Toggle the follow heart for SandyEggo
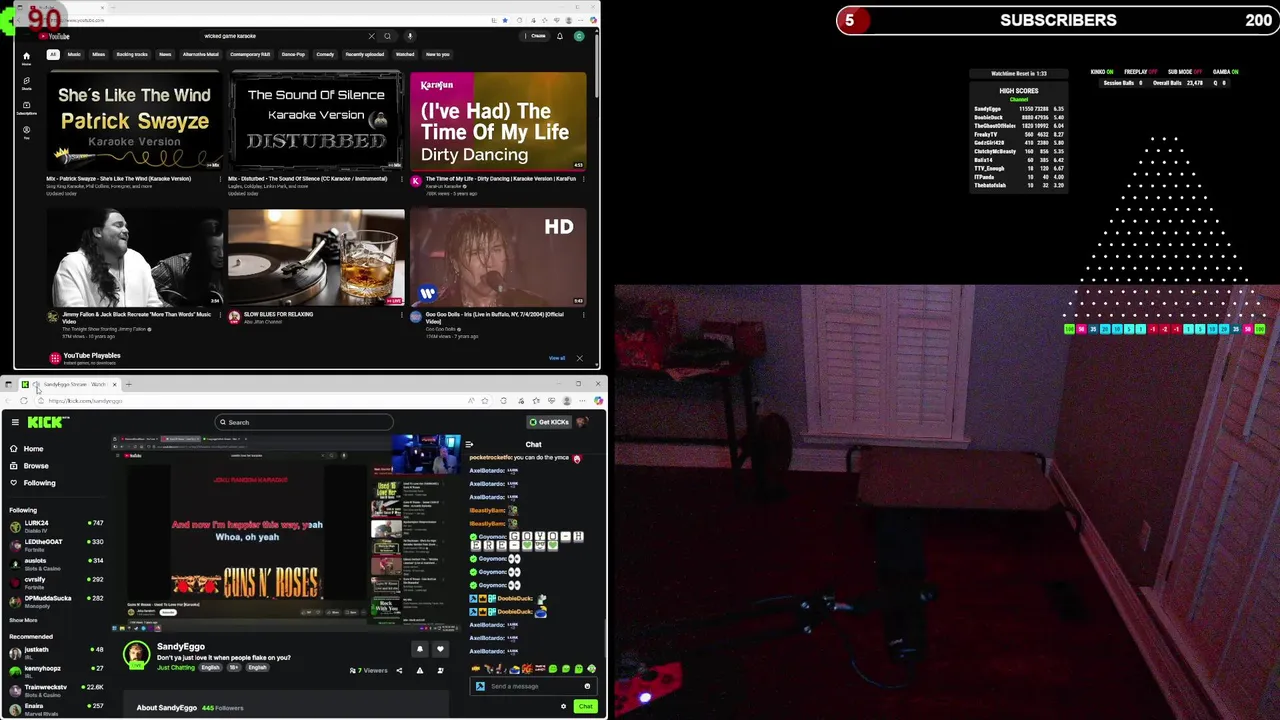The width and height of the screenshot is (1280, 720). tap(440, 649)
